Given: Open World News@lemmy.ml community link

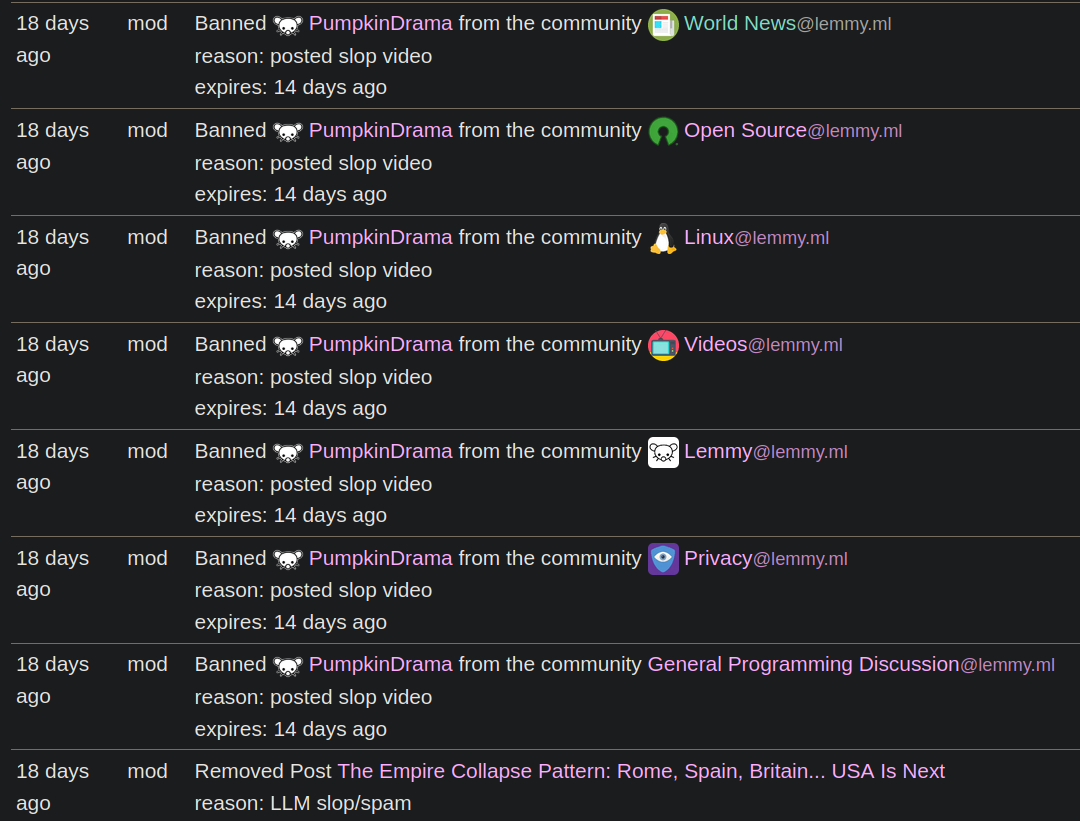Looking at the screenshot, I should point(787,23).
